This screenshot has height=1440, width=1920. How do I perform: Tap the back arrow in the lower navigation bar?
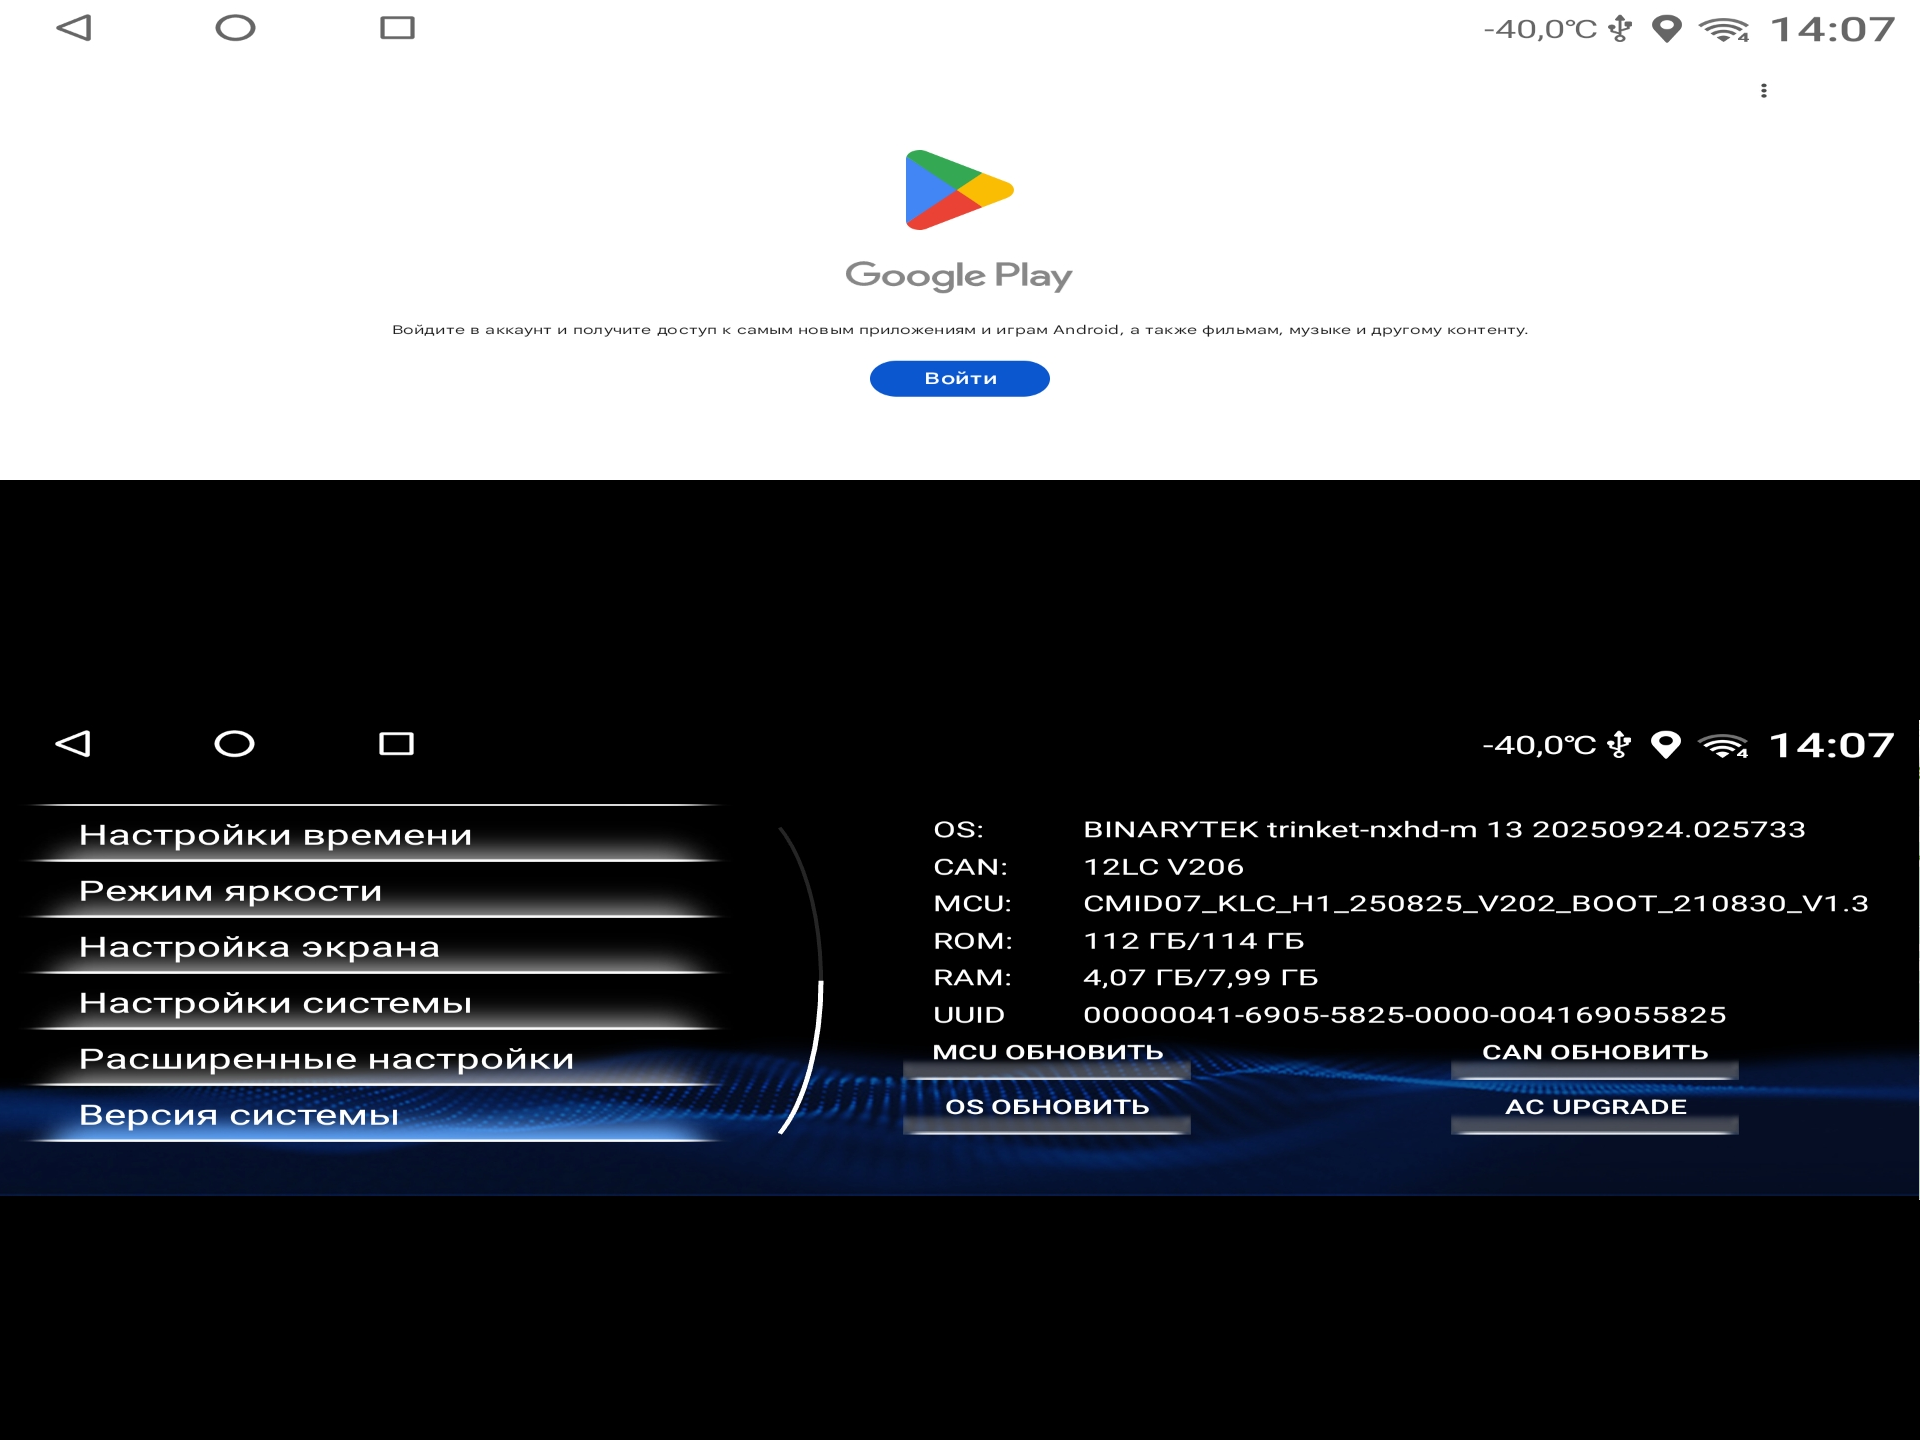(73, 744)
